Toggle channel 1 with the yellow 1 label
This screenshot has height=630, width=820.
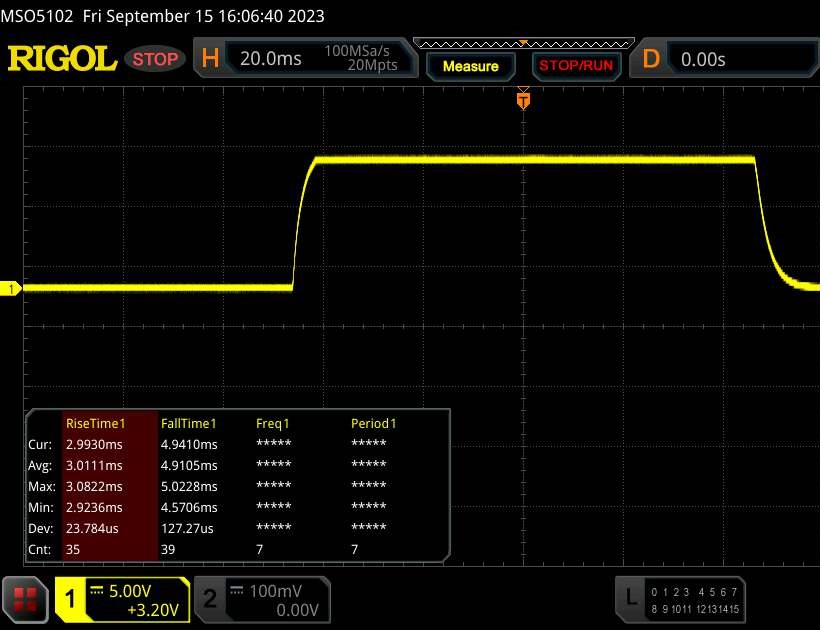(x=70, y=600)
